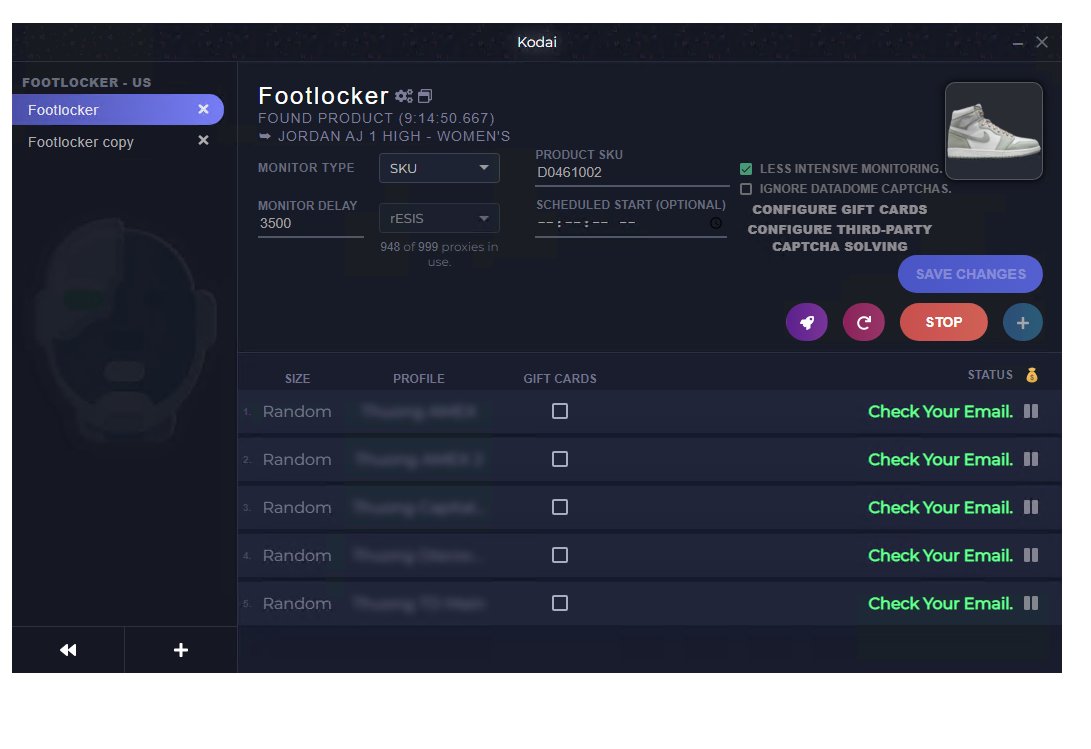Click Random size in task row 1
The width and height of the screenshot is (1091, 749).
point(297,412)
